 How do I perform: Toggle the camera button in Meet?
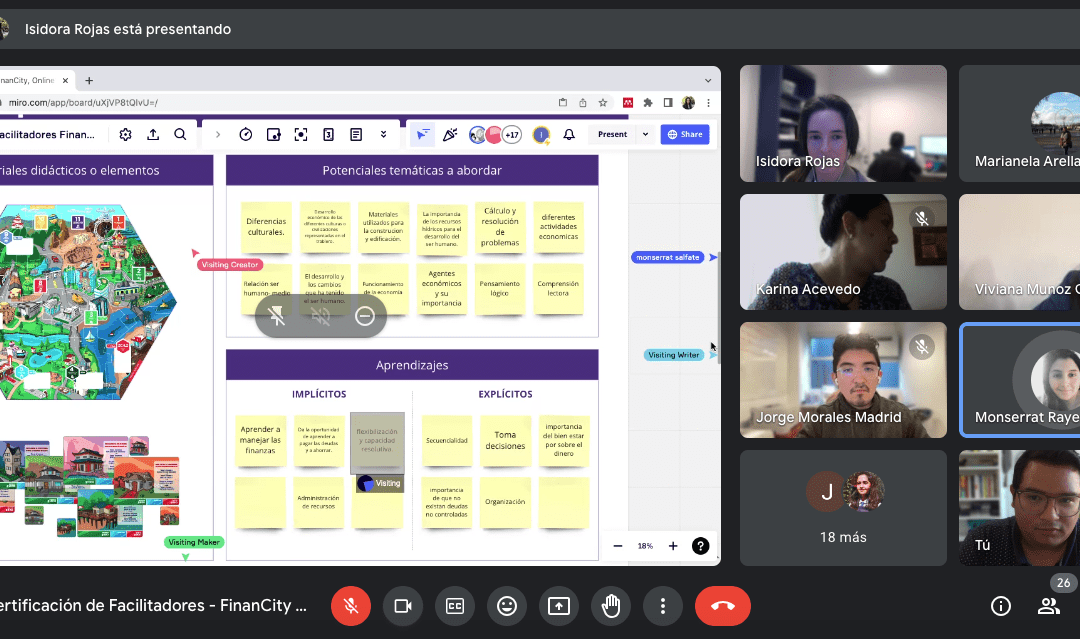[x=403, y=606]
